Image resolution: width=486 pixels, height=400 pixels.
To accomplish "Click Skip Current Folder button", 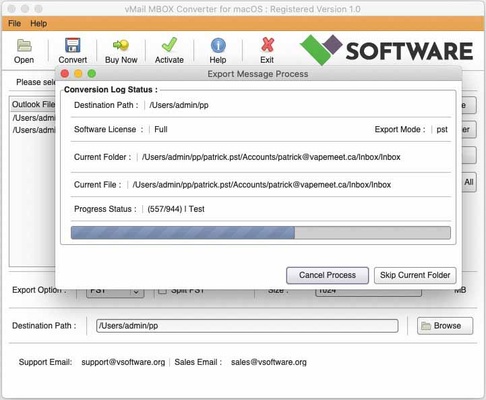I will [415, 275].
